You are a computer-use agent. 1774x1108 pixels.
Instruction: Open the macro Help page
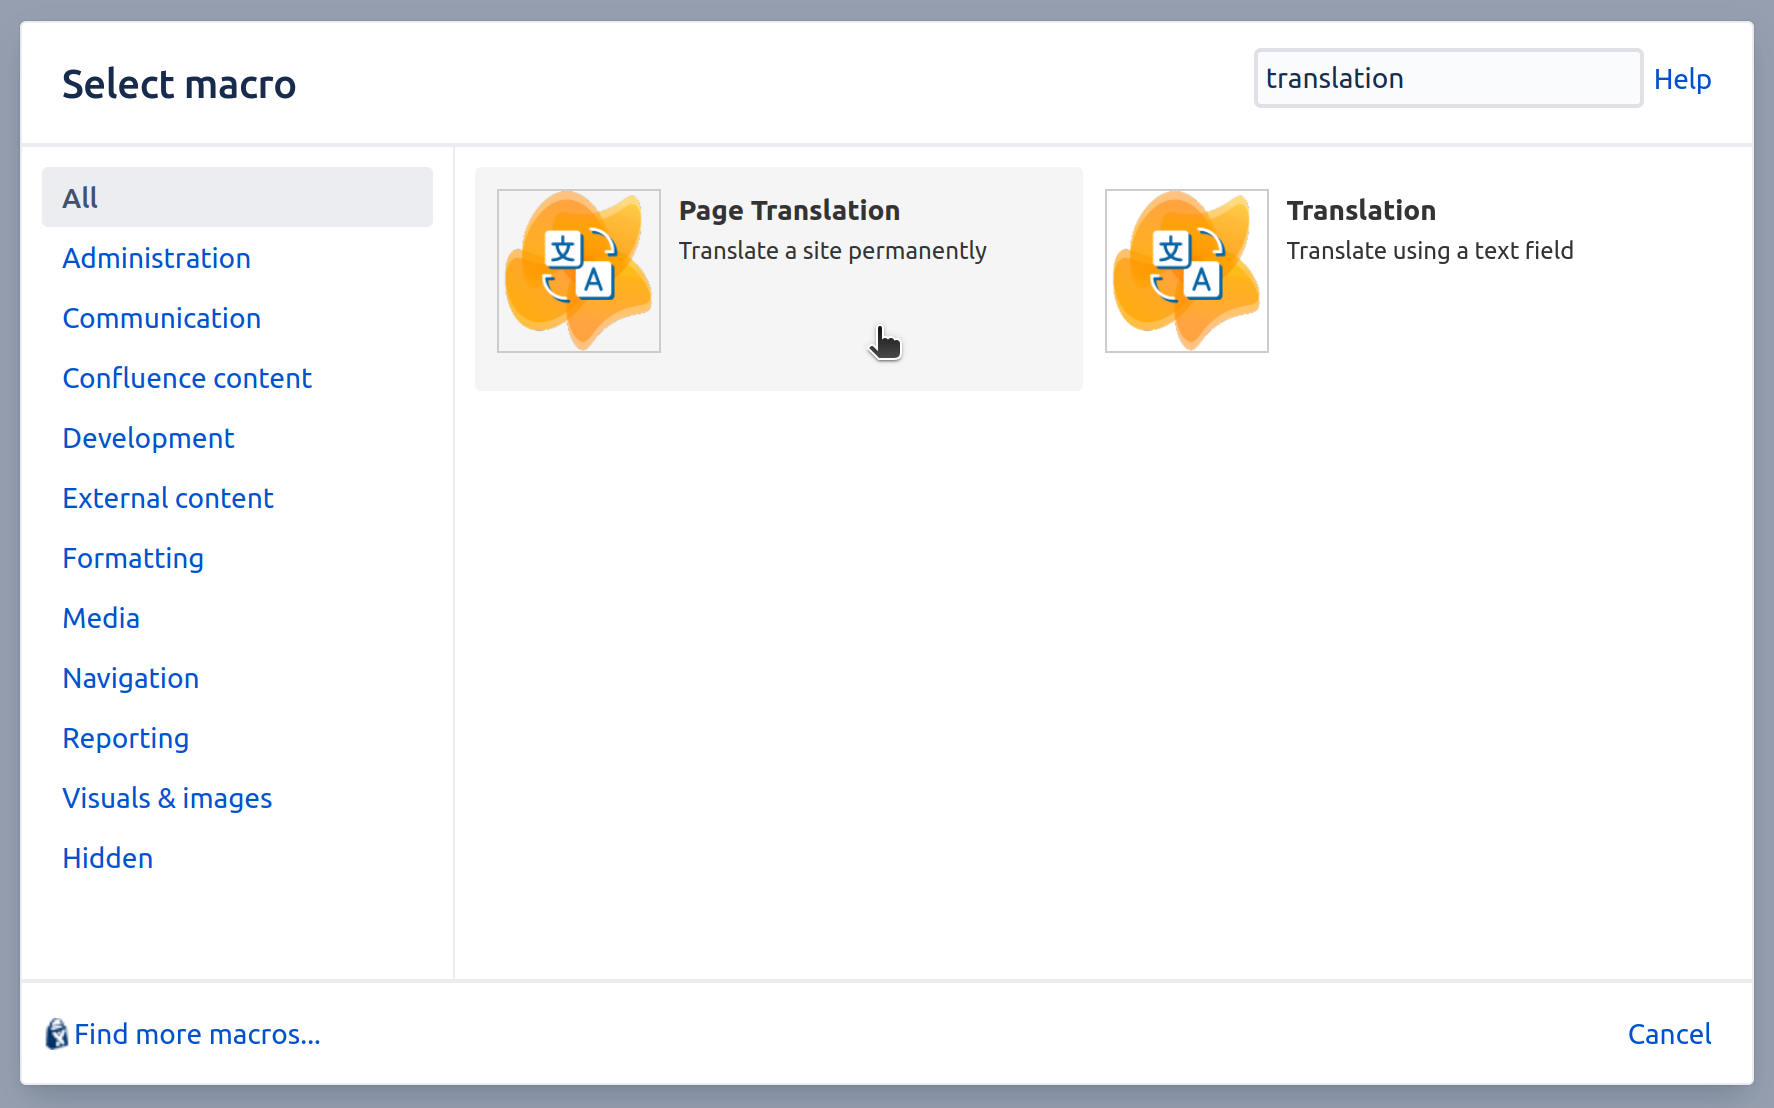[1683, 79]
